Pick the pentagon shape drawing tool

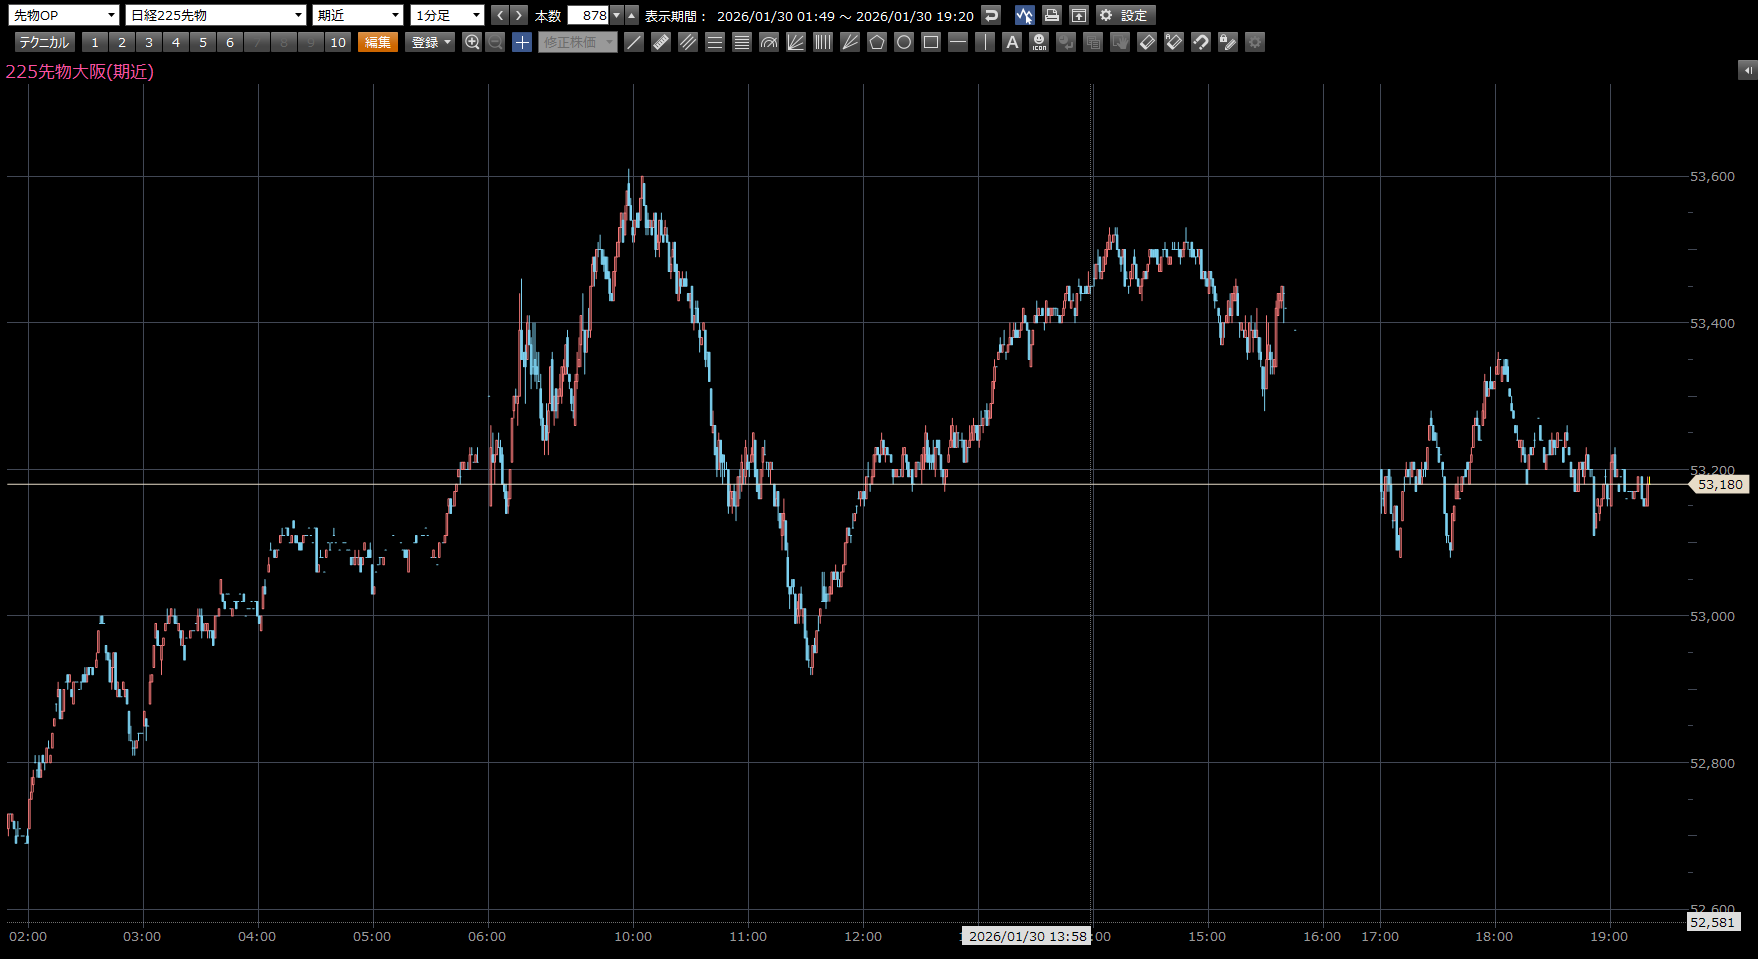coord(877,42)
